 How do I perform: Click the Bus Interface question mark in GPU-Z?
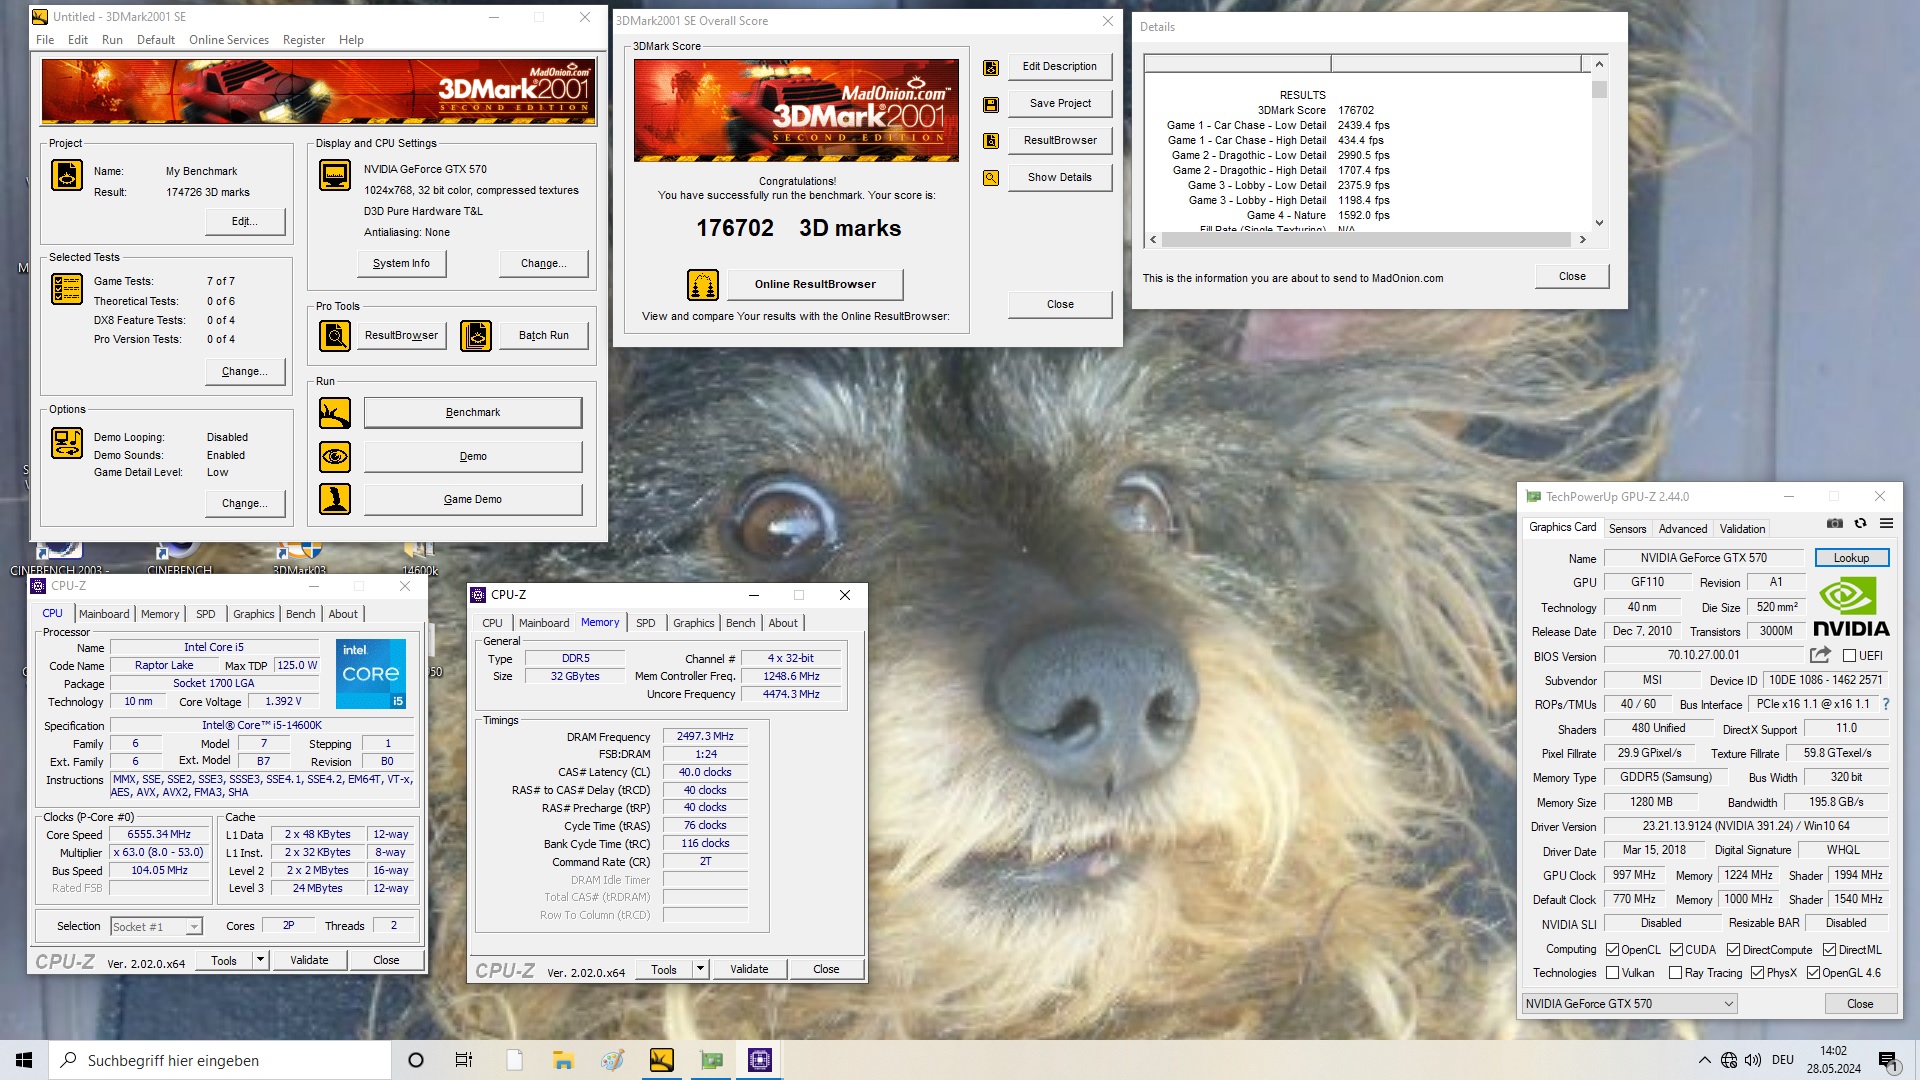point(1886,704)
